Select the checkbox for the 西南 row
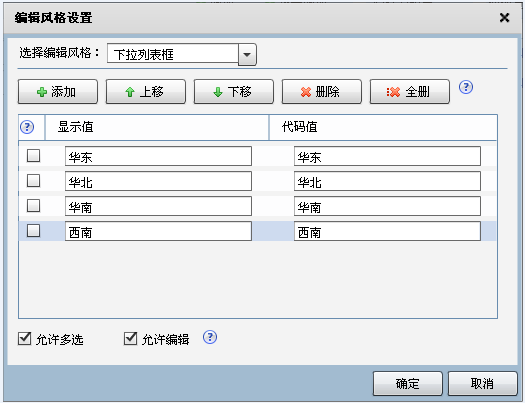The width and height of the screenshot is (525, 403). point(33,231)
